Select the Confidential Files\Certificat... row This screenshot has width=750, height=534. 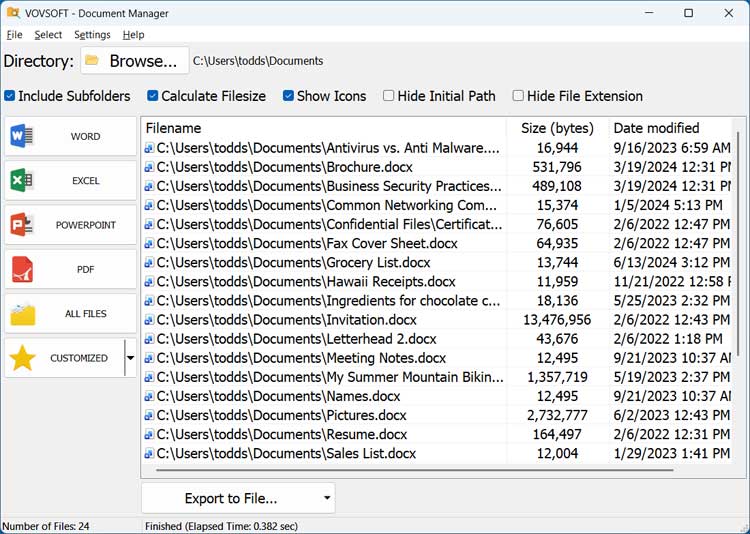pos(437,224)
